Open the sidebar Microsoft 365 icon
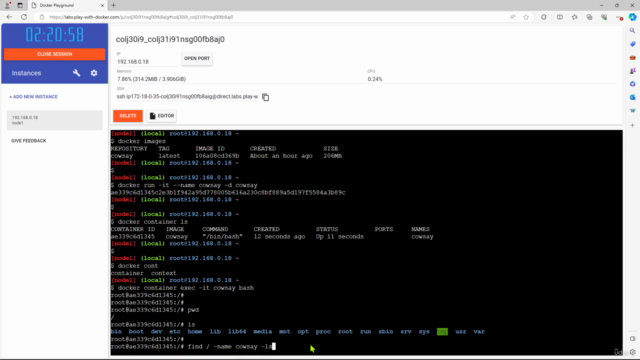Image resolution: width=640 pixels, height=360 pixels. 632,84
